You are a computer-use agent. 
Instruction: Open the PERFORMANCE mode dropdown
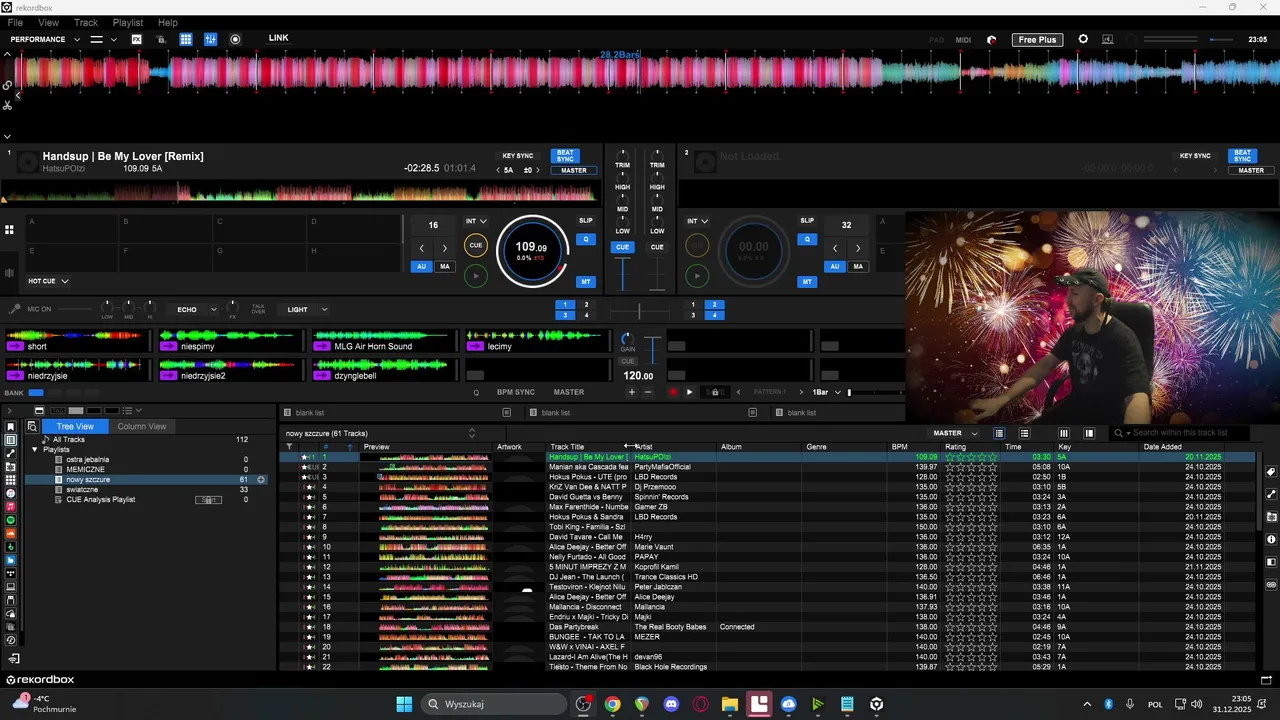(x=46, y=39)
